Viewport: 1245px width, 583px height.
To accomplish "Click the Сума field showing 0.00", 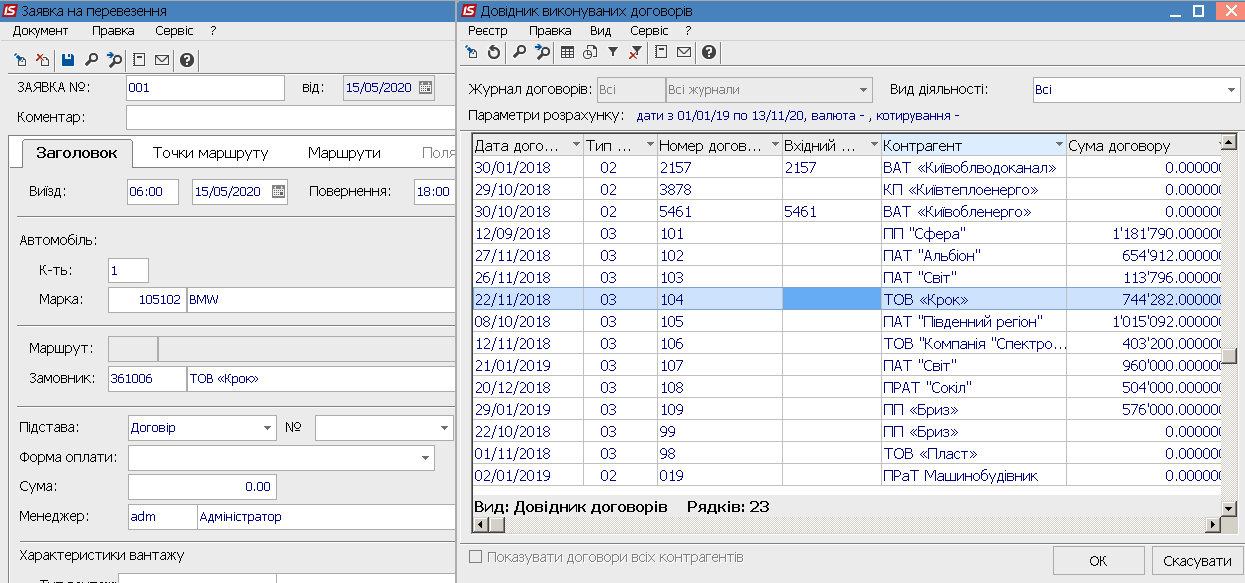I will (x=202, y=487).
